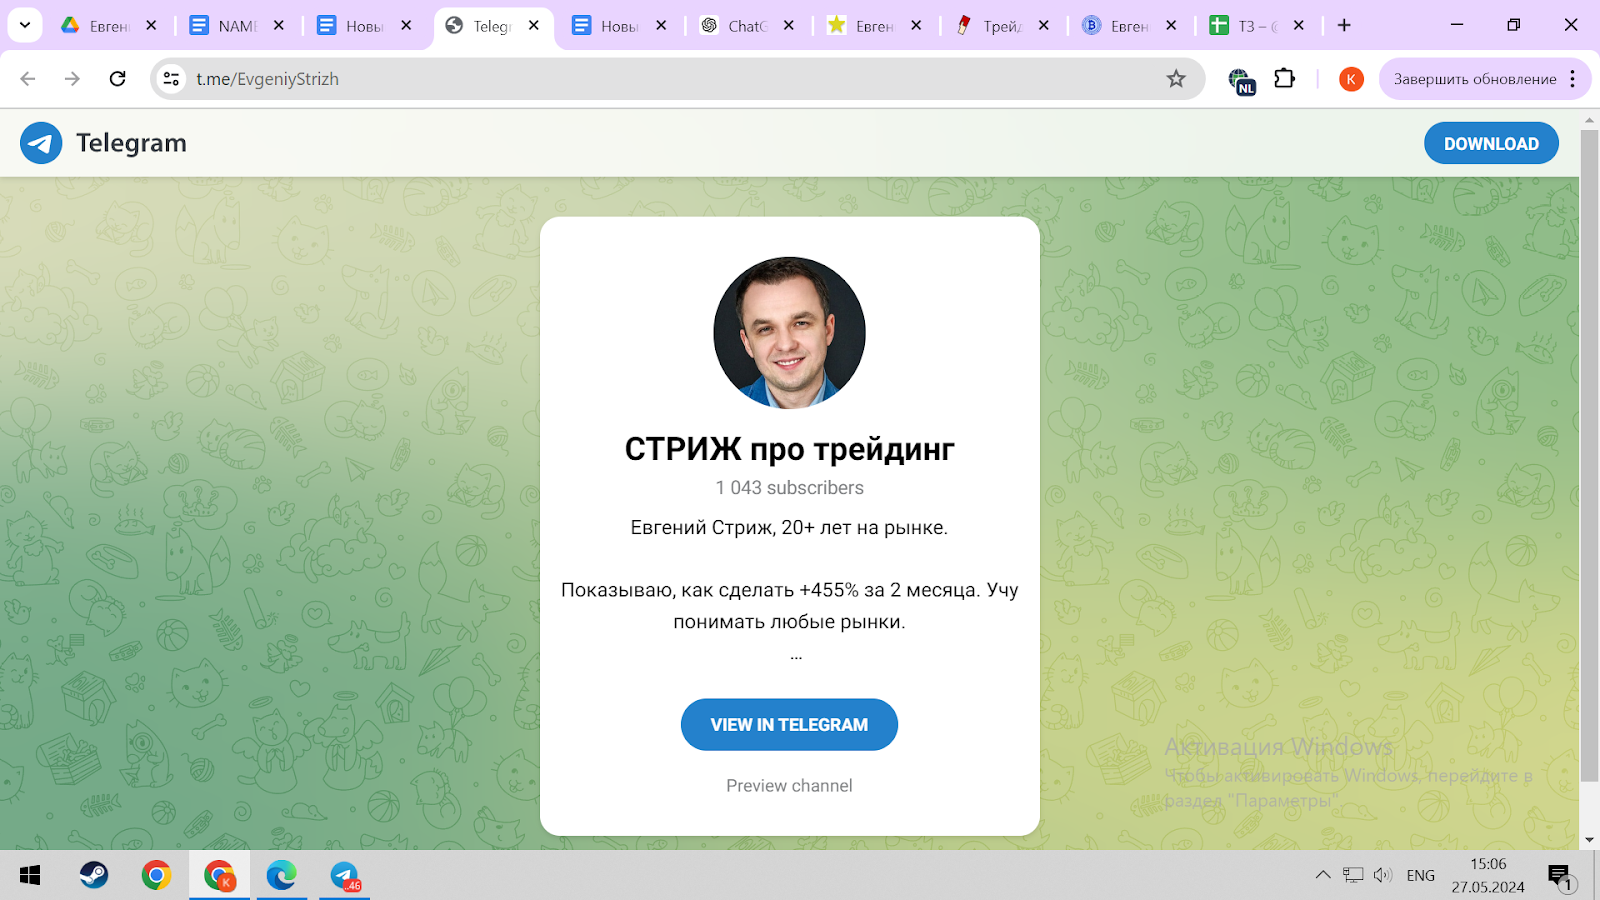
Task: Open the NL extension icon
Action: click(x=1241, y=80)
